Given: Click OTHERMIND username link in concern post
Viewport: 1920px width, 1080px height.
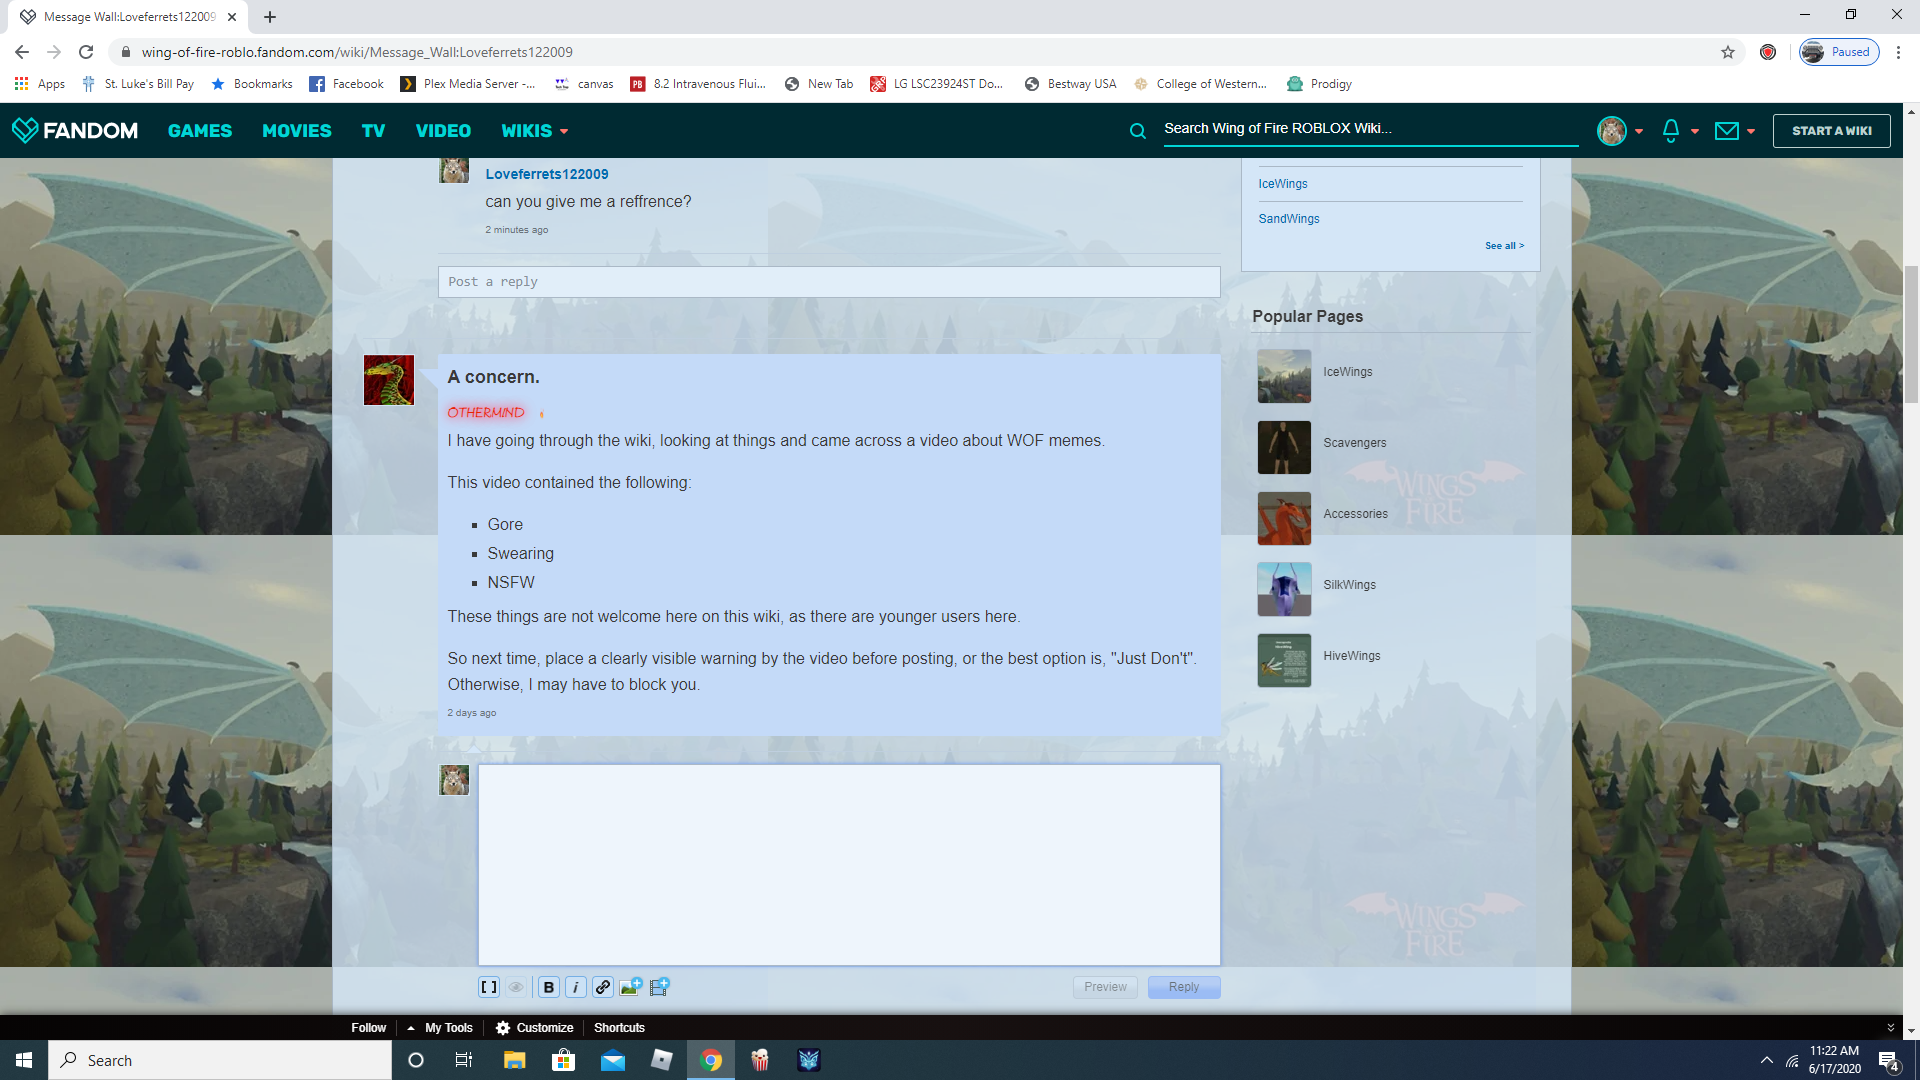Looking at the screenshot, I should coord(485,411).
